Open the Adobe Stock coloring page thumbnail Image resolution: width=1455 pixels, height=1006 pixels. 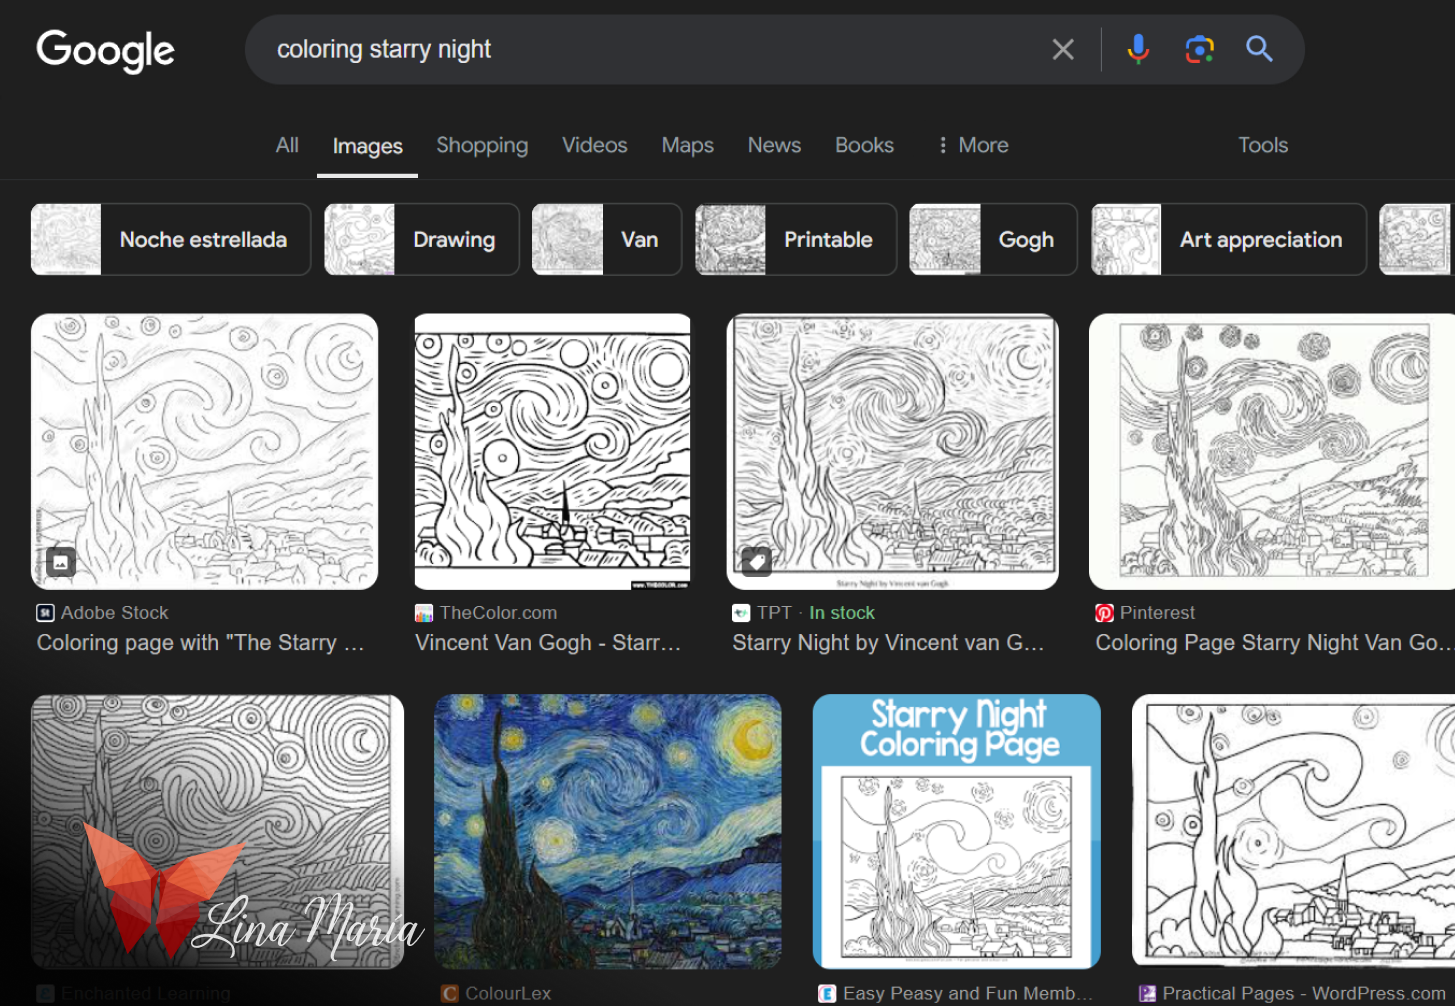[x=205, y=452]
